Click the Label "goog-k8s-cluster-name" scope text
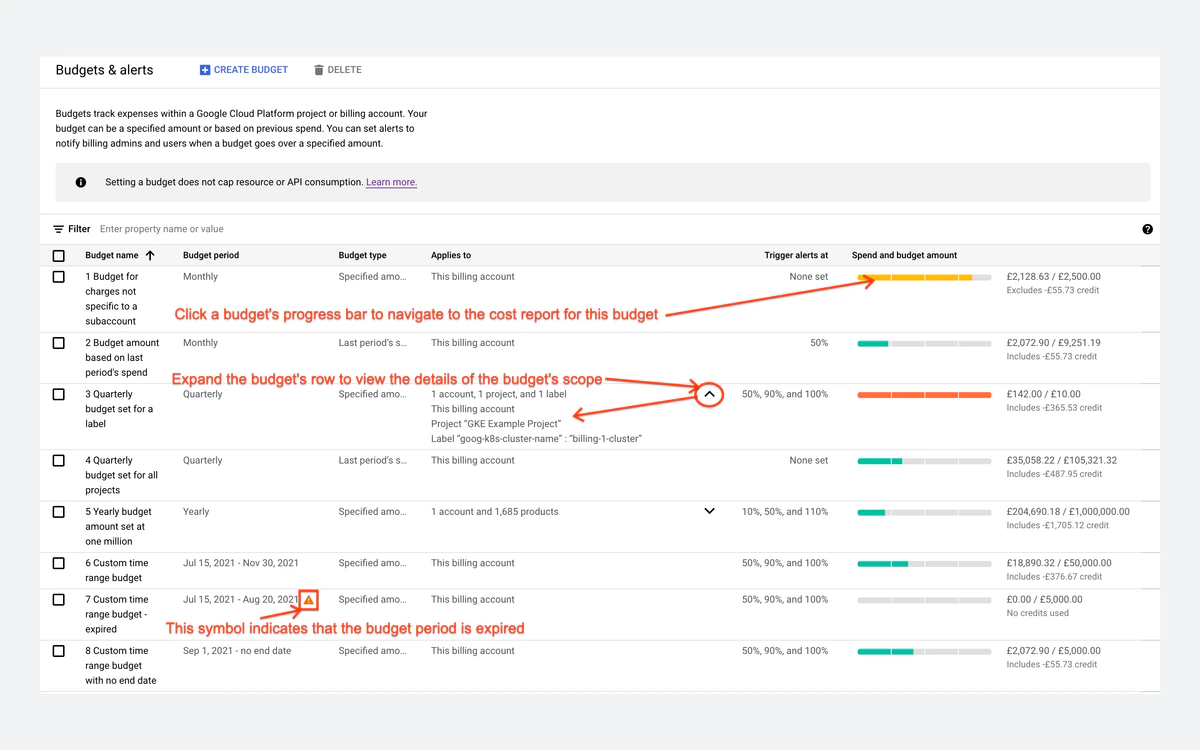The image size is (1200, 750). coord(536,439)
